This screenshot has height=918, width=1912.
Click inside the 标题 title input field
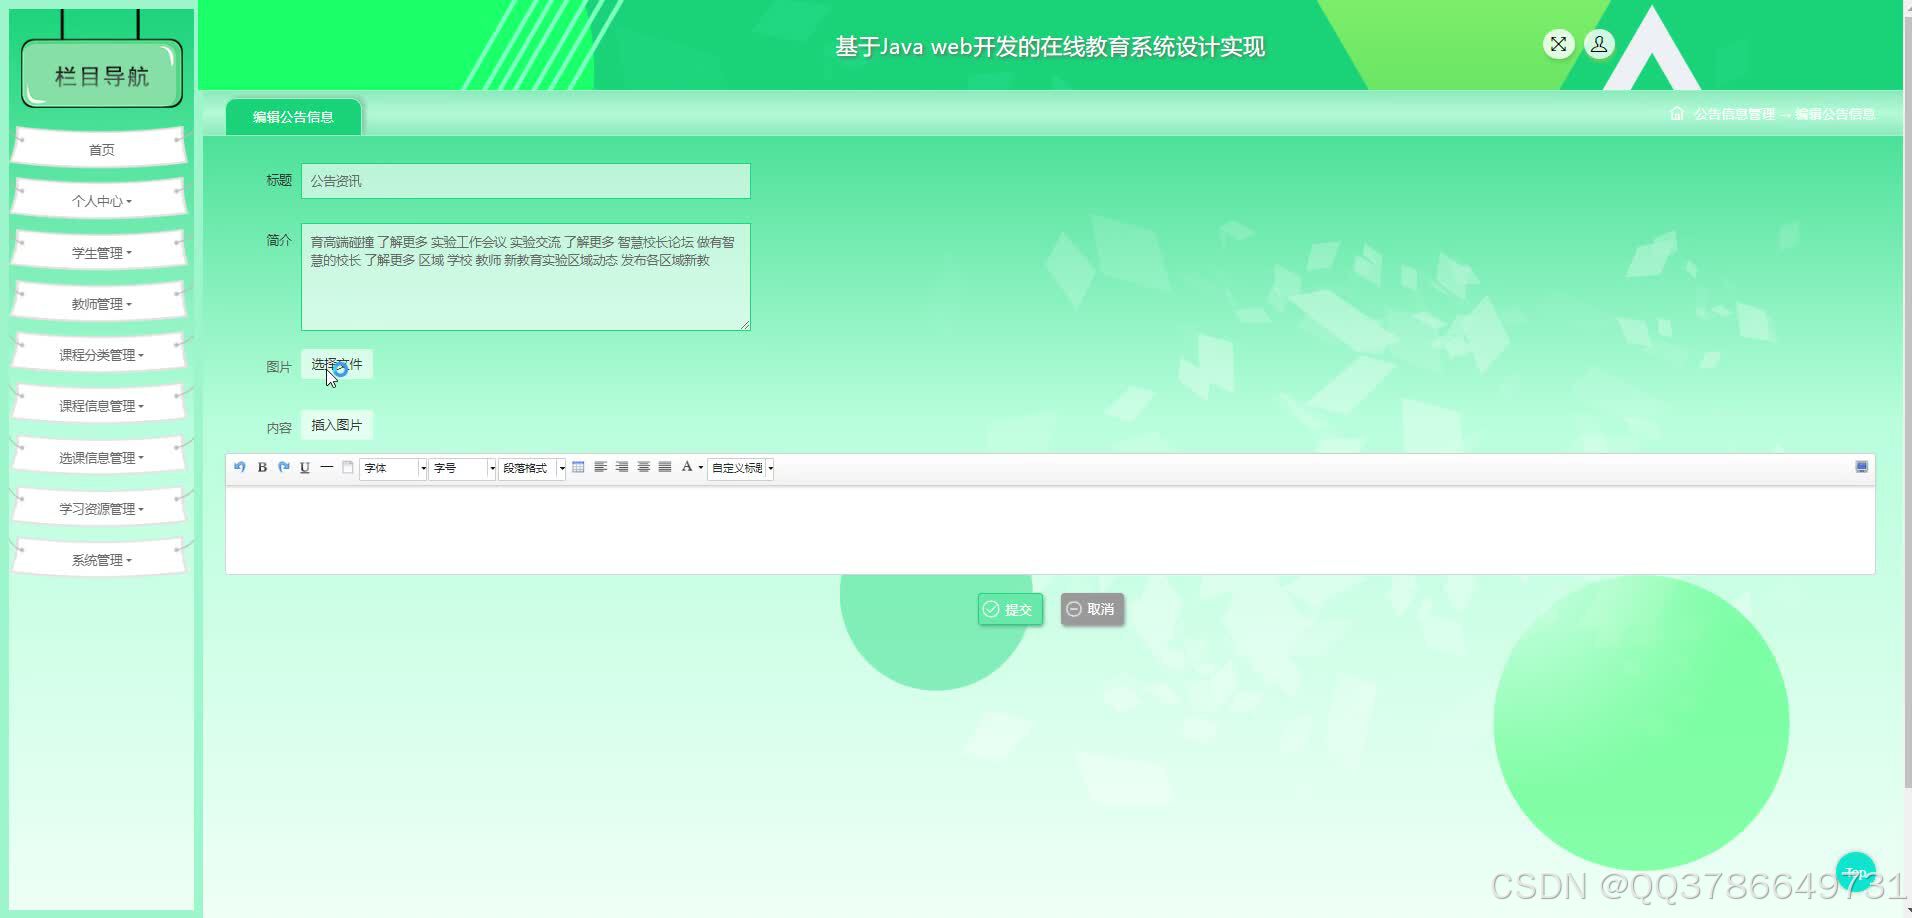click(x=524, y=181)
